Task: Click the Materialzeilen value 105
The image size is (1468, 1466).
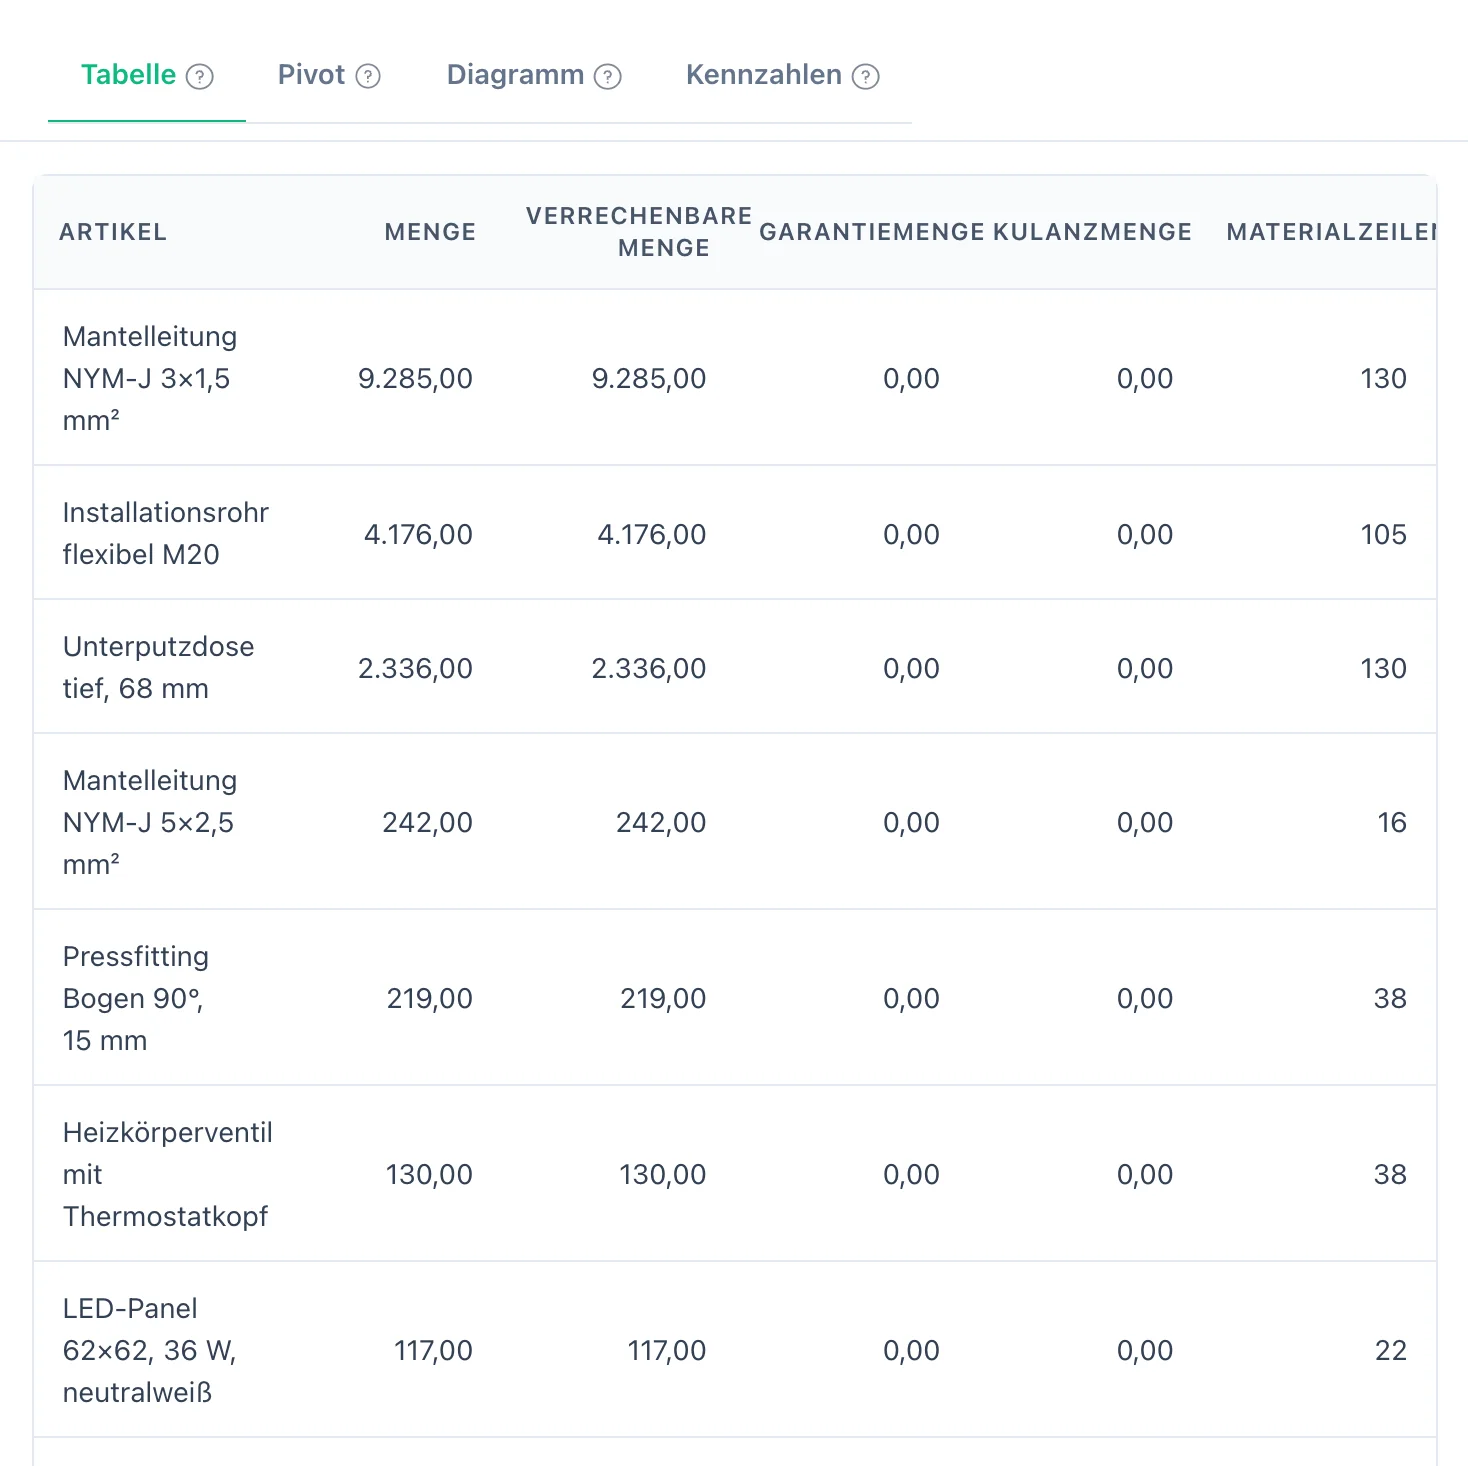Action: [x=1383, y=534]
